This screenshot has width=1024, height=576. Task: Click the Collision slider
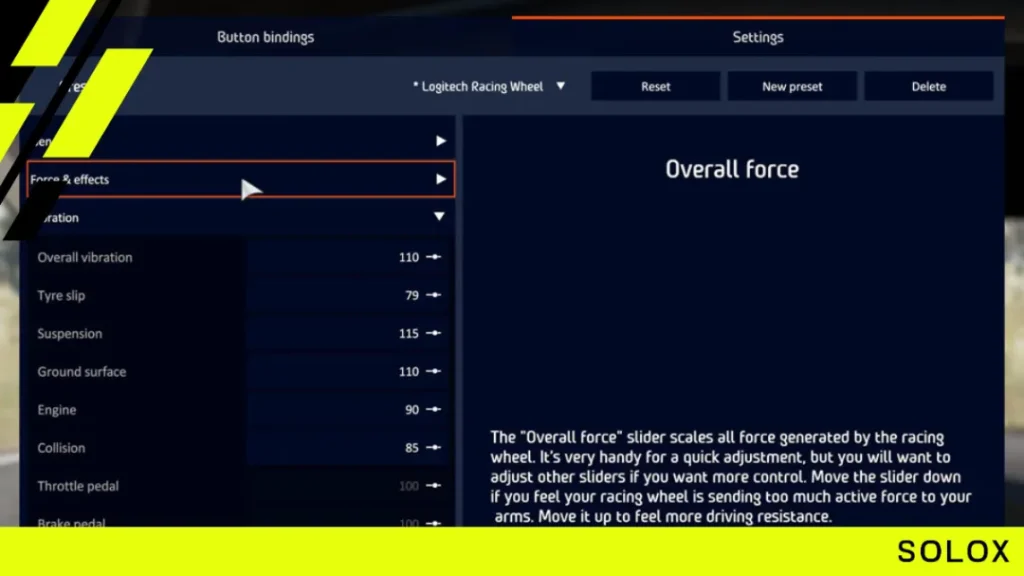click(x=434, y=447)
